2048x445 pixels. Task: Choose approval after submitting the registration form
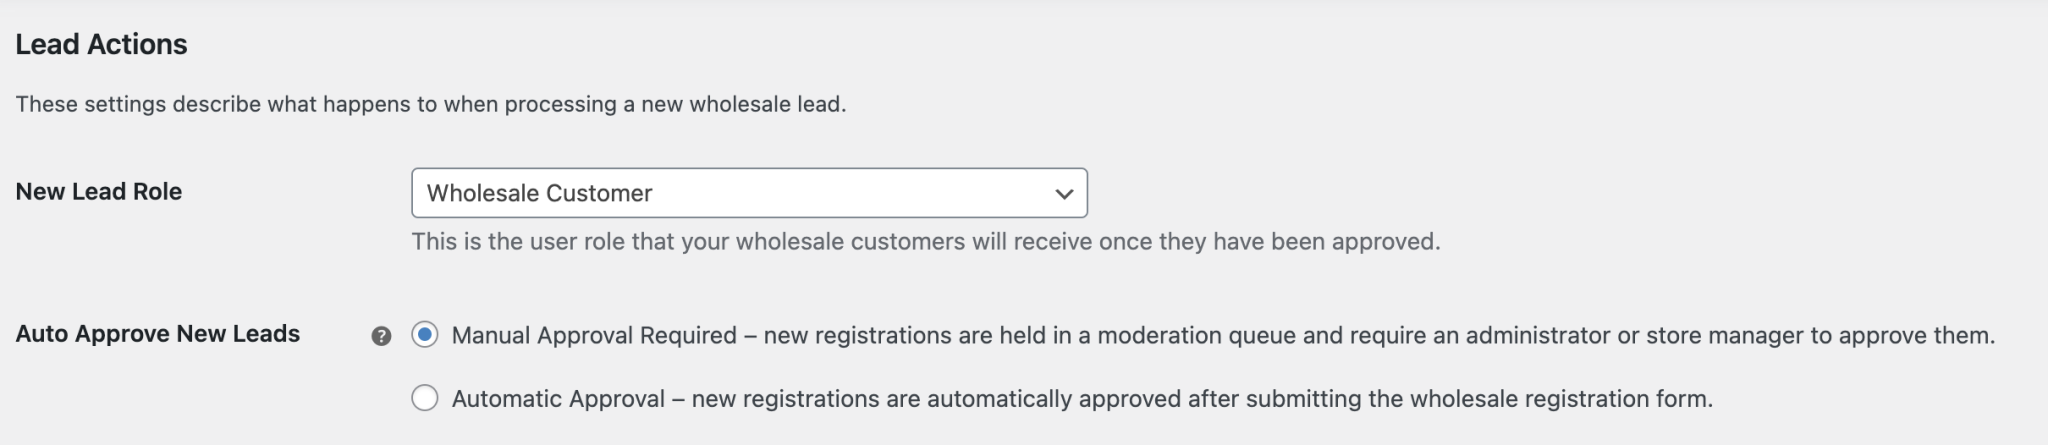pyautogui.click(x=425, y=398)
